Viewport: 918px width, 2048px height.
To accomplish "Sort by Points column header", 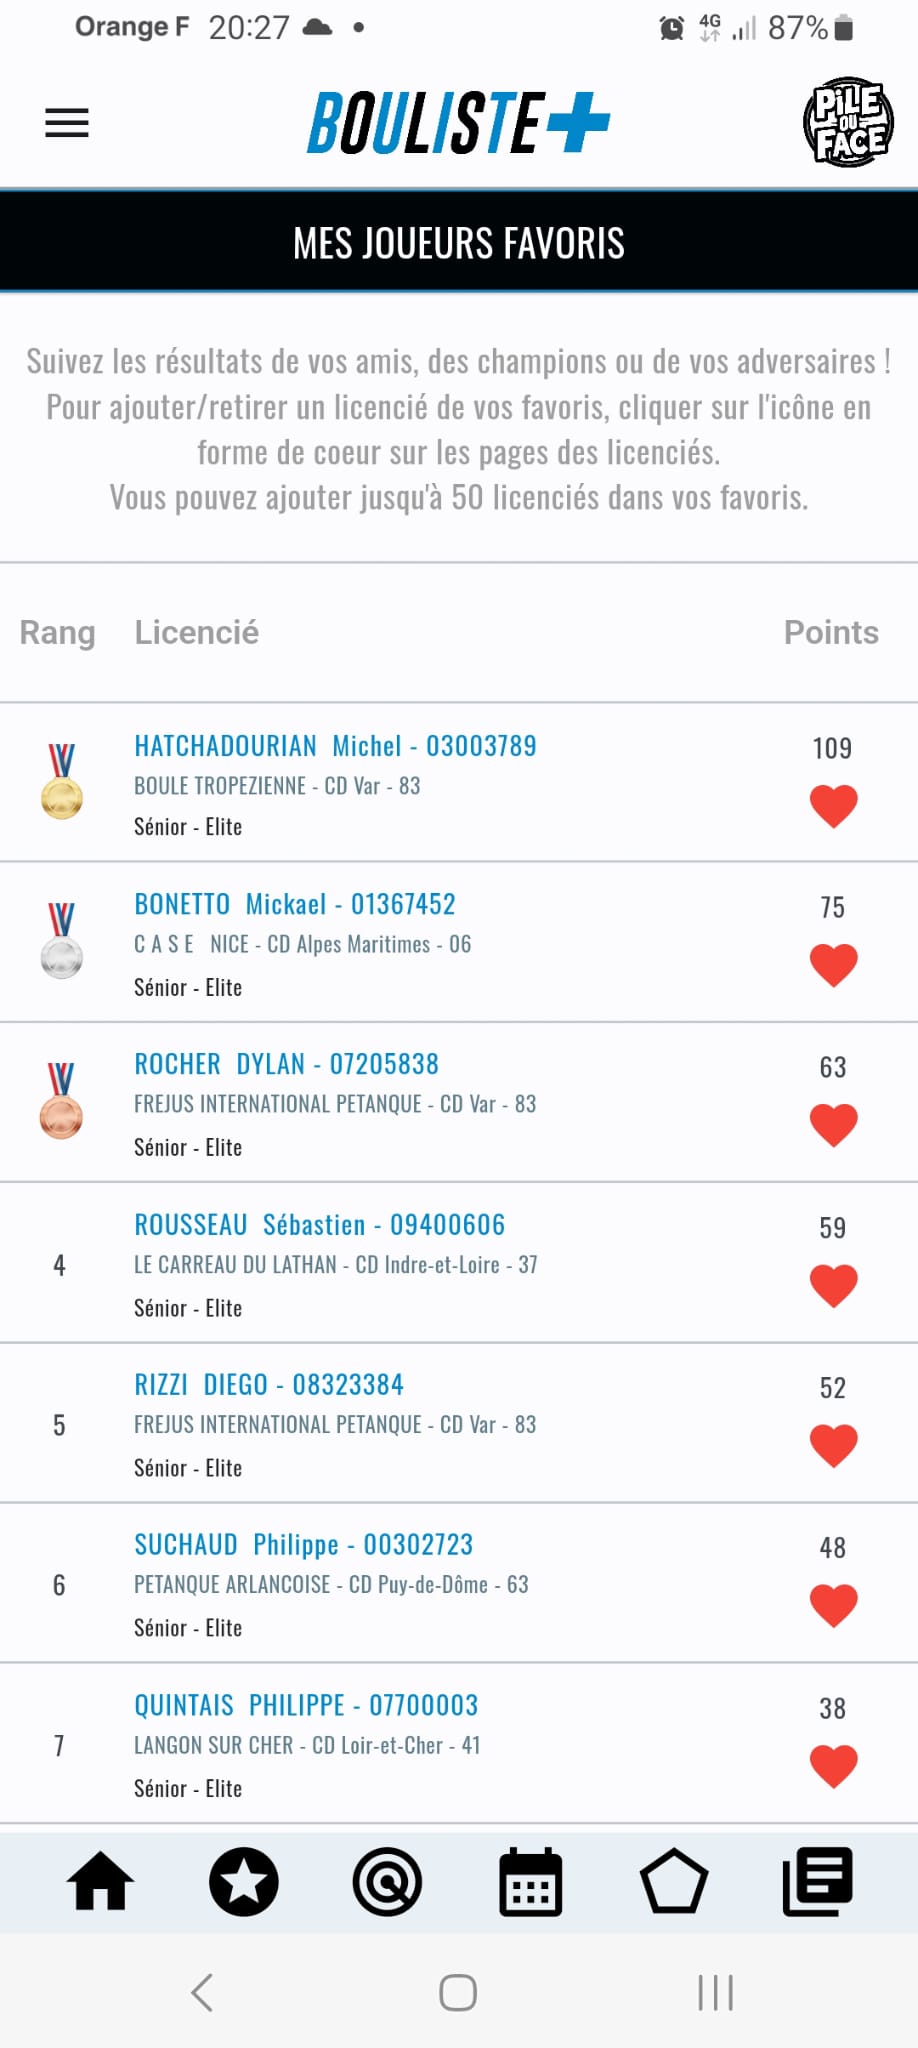I will [830, 632].
